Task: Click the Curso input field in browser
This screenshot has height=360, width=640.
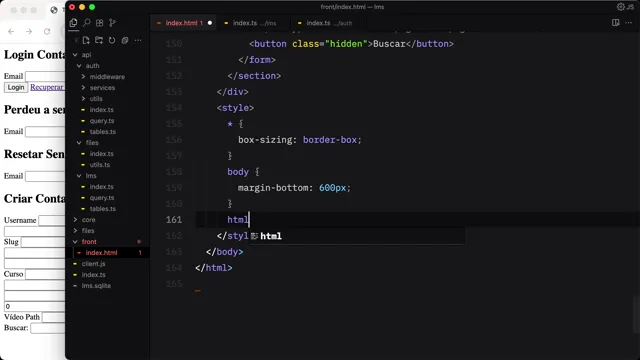Action: tap(45, 274)
